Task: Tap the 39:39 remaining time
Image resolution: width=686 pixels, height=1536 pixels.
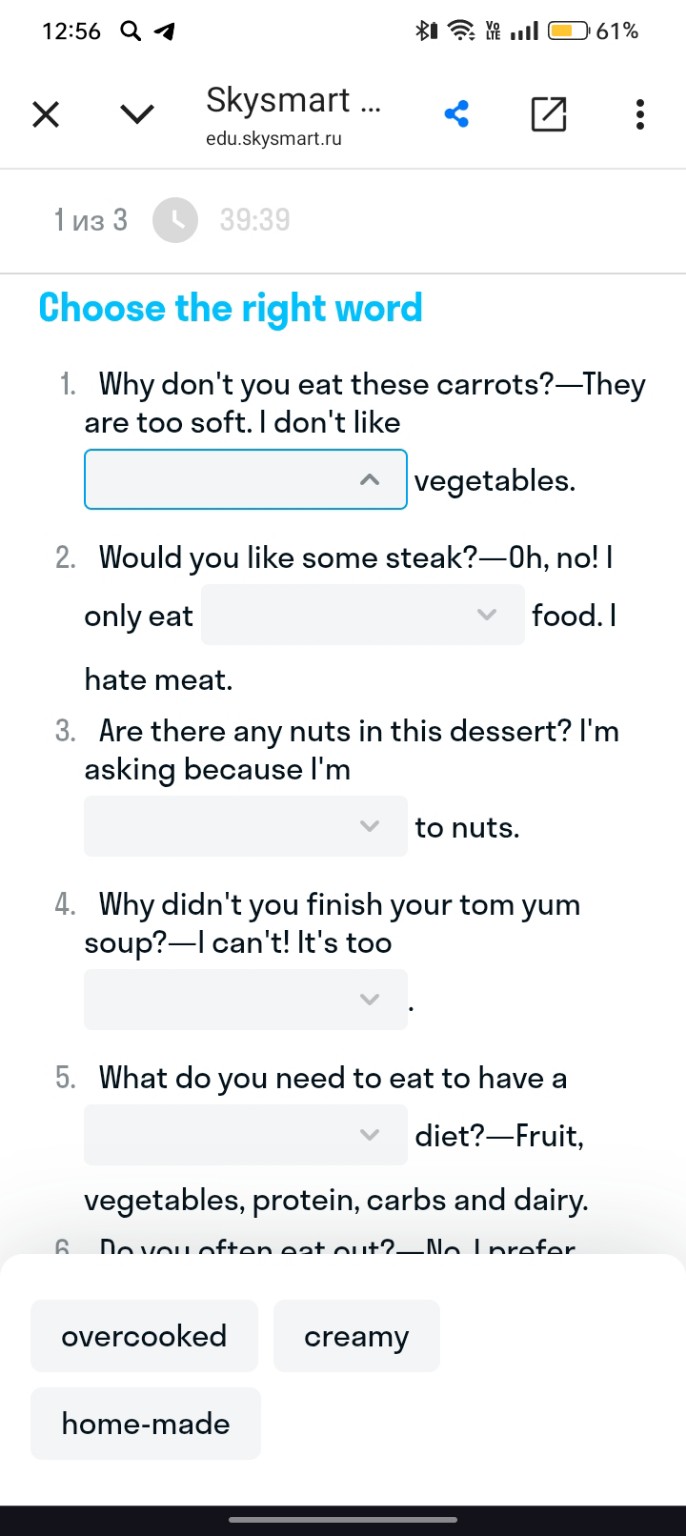Action: point(255,220)
